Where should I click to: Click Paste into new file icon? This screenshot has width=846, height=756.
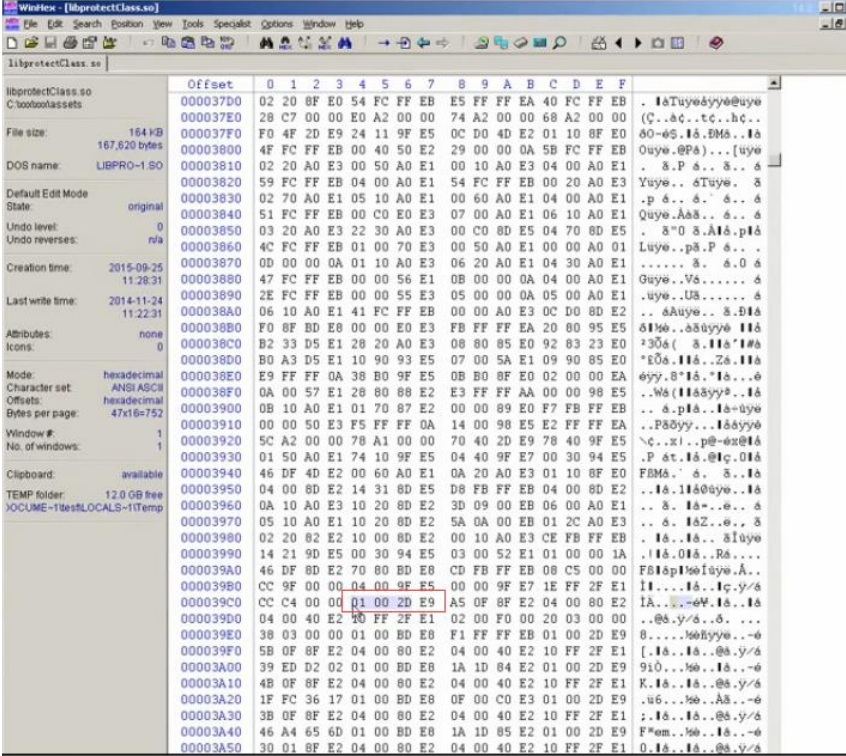[207, 43]
